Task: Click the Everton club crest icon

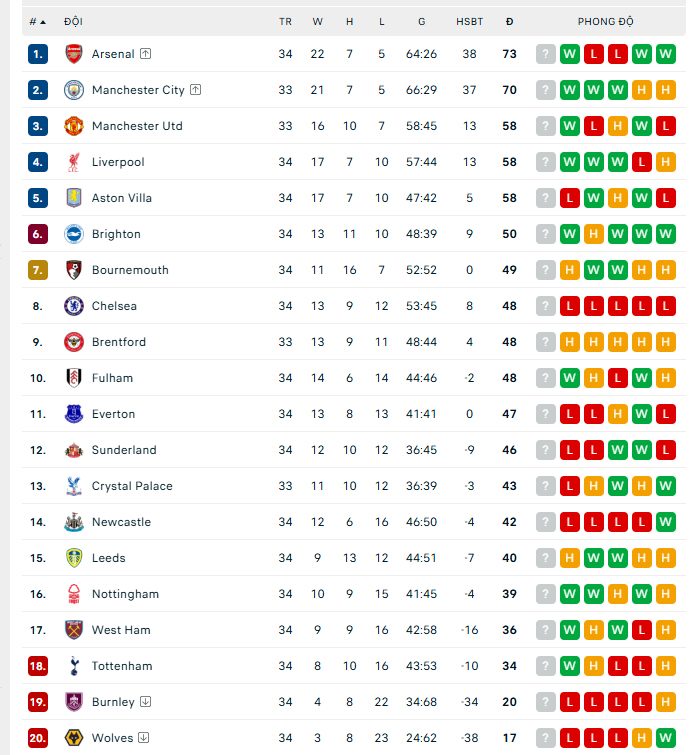Action: [x=74, y=414]
